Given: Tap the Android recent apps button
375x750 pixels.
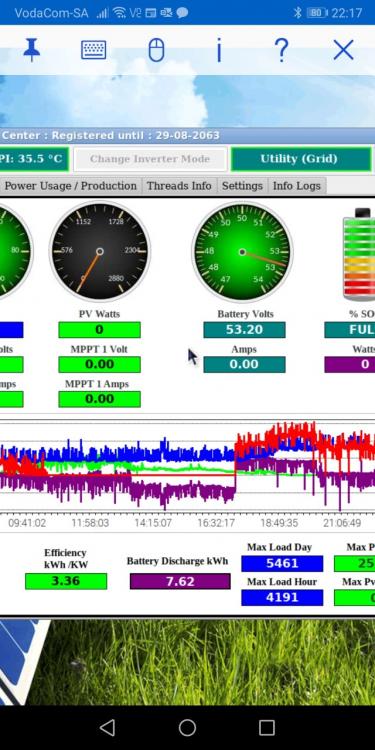Looking at the screenshot, I should 267,728.
